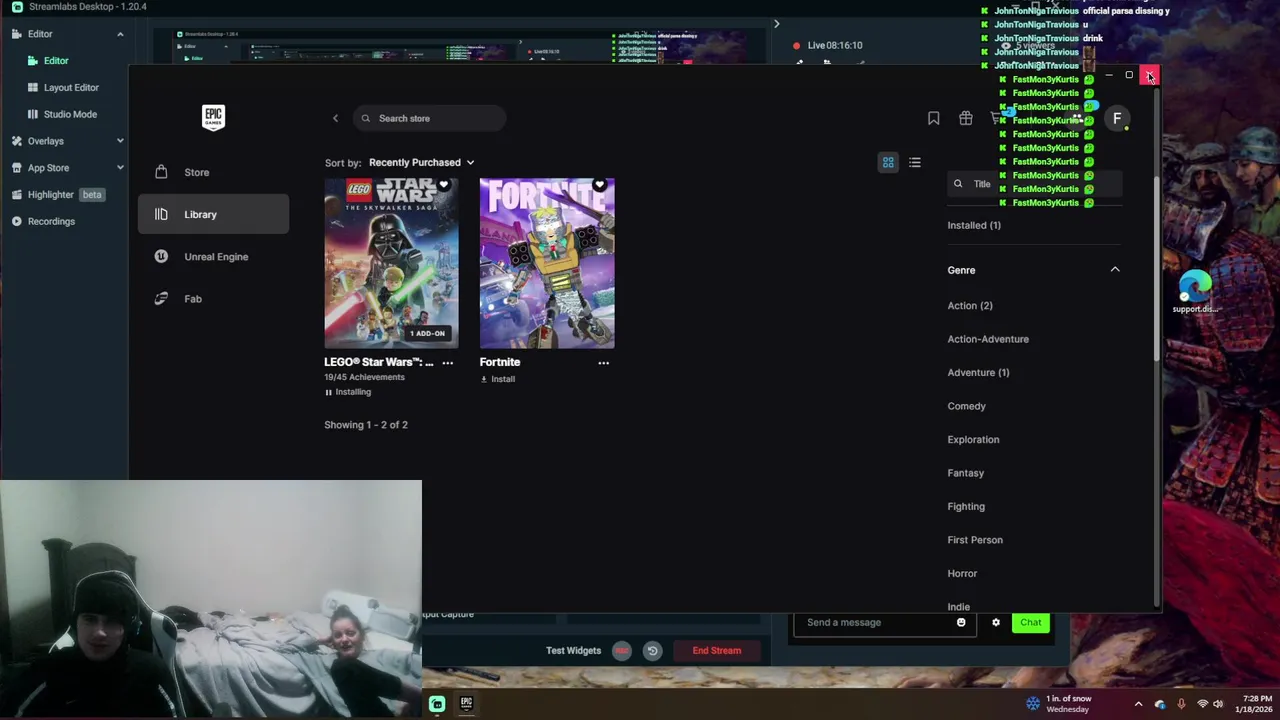Filter by Action-Adventure genre
Image resolution: width=1280 pixels, height=720 pixels.
tap(988, 339)
